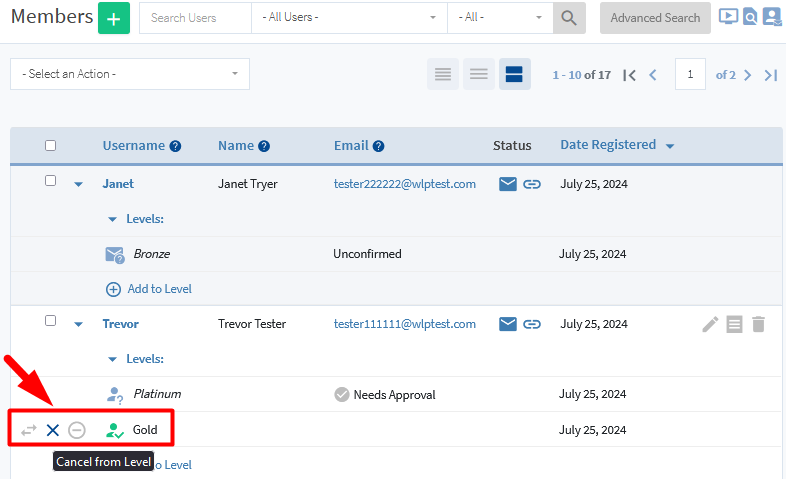Open the video tutorial icon
The width and height of the screenshot is (786, 479).
point(728,17)
